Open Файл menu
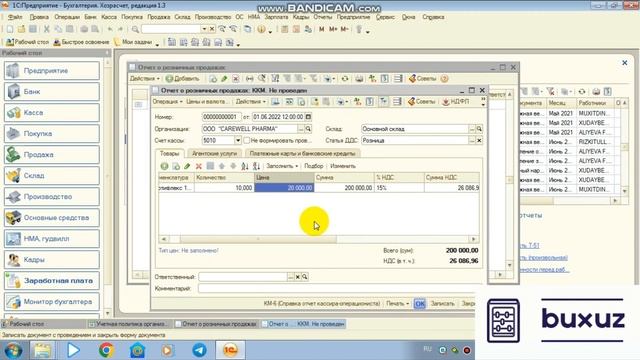The width and height of the screenshot is (640, 360). click(15, 17)
